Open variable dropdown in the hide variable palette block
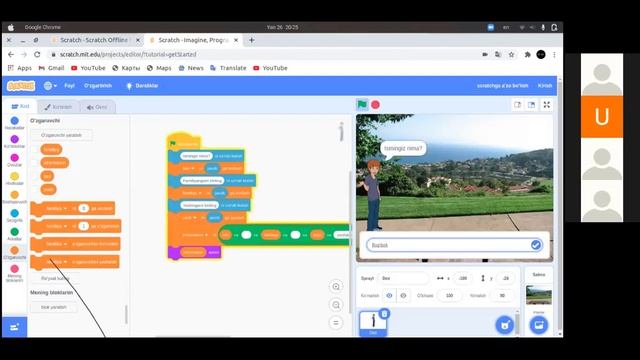 pos(57,262)
